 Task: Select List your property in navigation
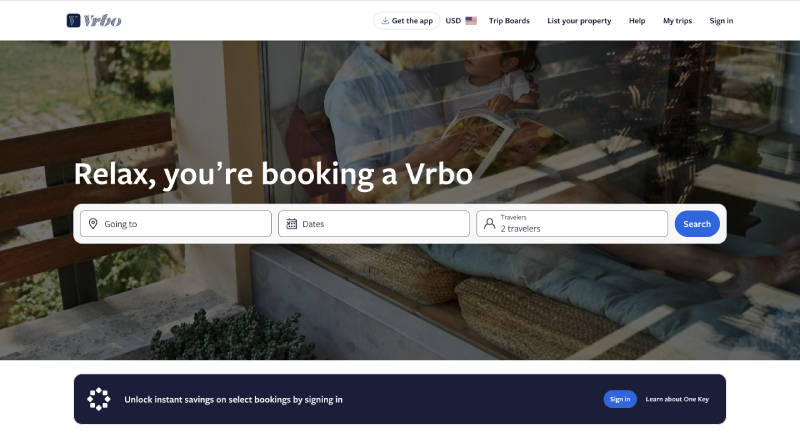pyautogui.click(x=579, y=20)
